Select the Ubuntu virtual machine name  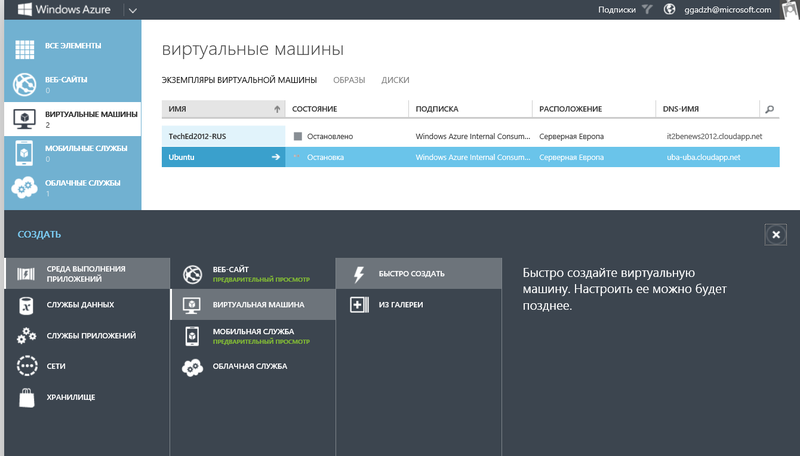point(181,157)
